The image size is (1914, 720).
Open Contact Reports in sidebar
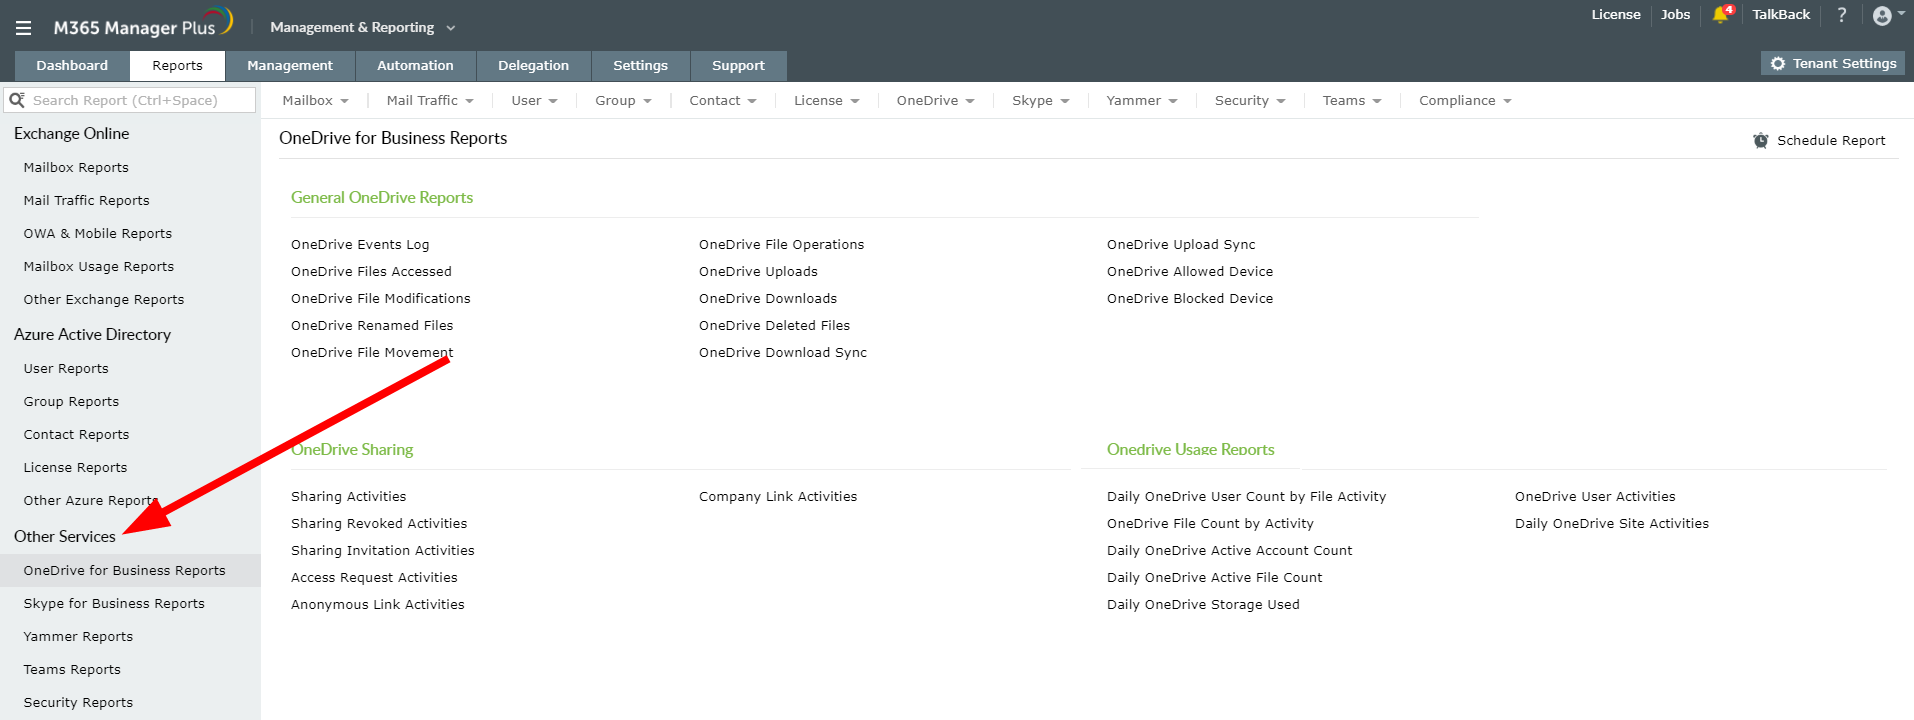(x=76, y=435)
